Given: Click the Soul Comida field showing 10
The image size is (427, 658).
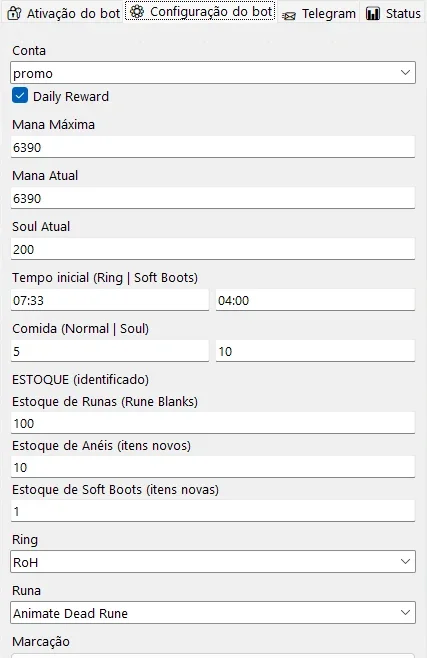Looking at the screenshot, I should click(x=315, y=351).
